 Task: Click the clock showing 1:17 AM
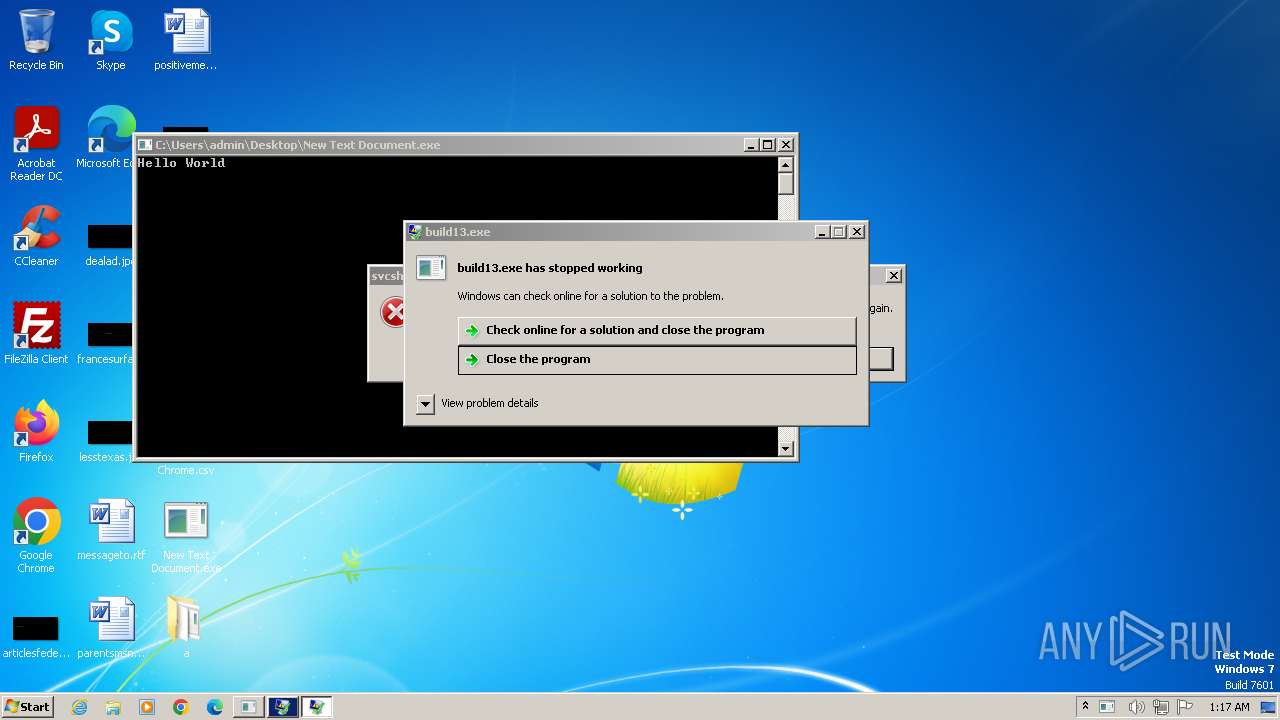point(1229,707)
